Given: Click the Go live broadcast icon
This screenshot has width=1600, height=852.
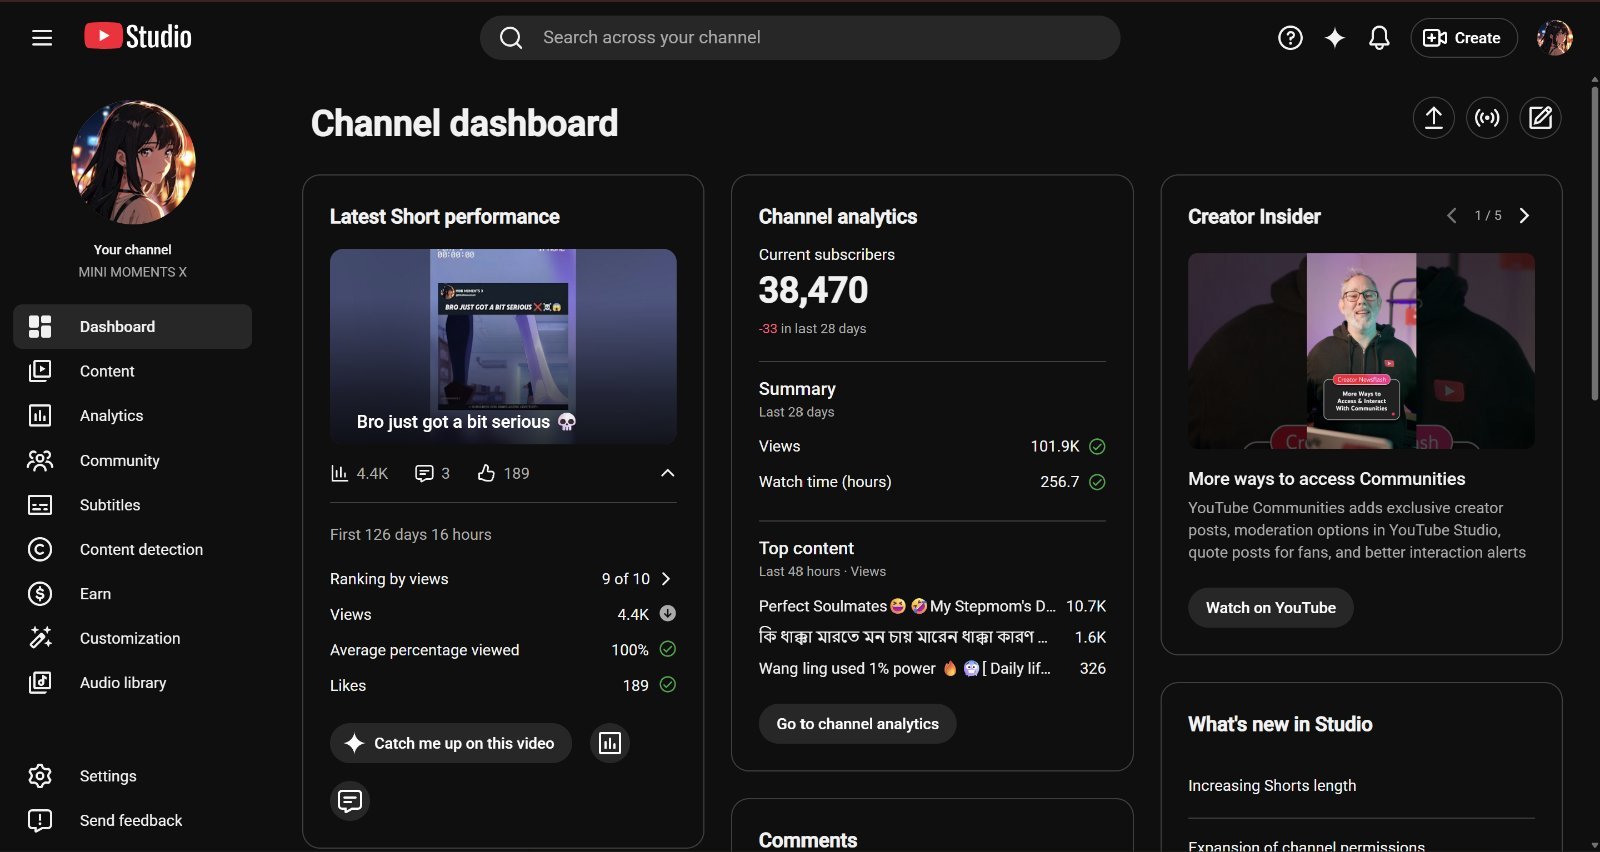Looking at the screenshot, I should tap(1488, 118).
